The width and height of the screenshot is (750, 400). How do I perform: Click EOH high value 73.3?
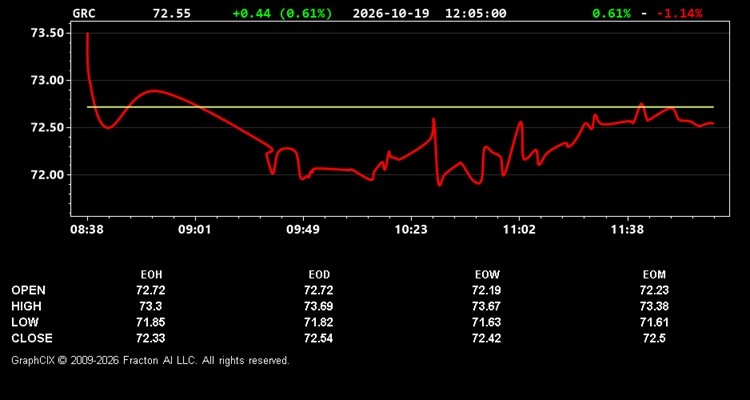click(151, 306)
